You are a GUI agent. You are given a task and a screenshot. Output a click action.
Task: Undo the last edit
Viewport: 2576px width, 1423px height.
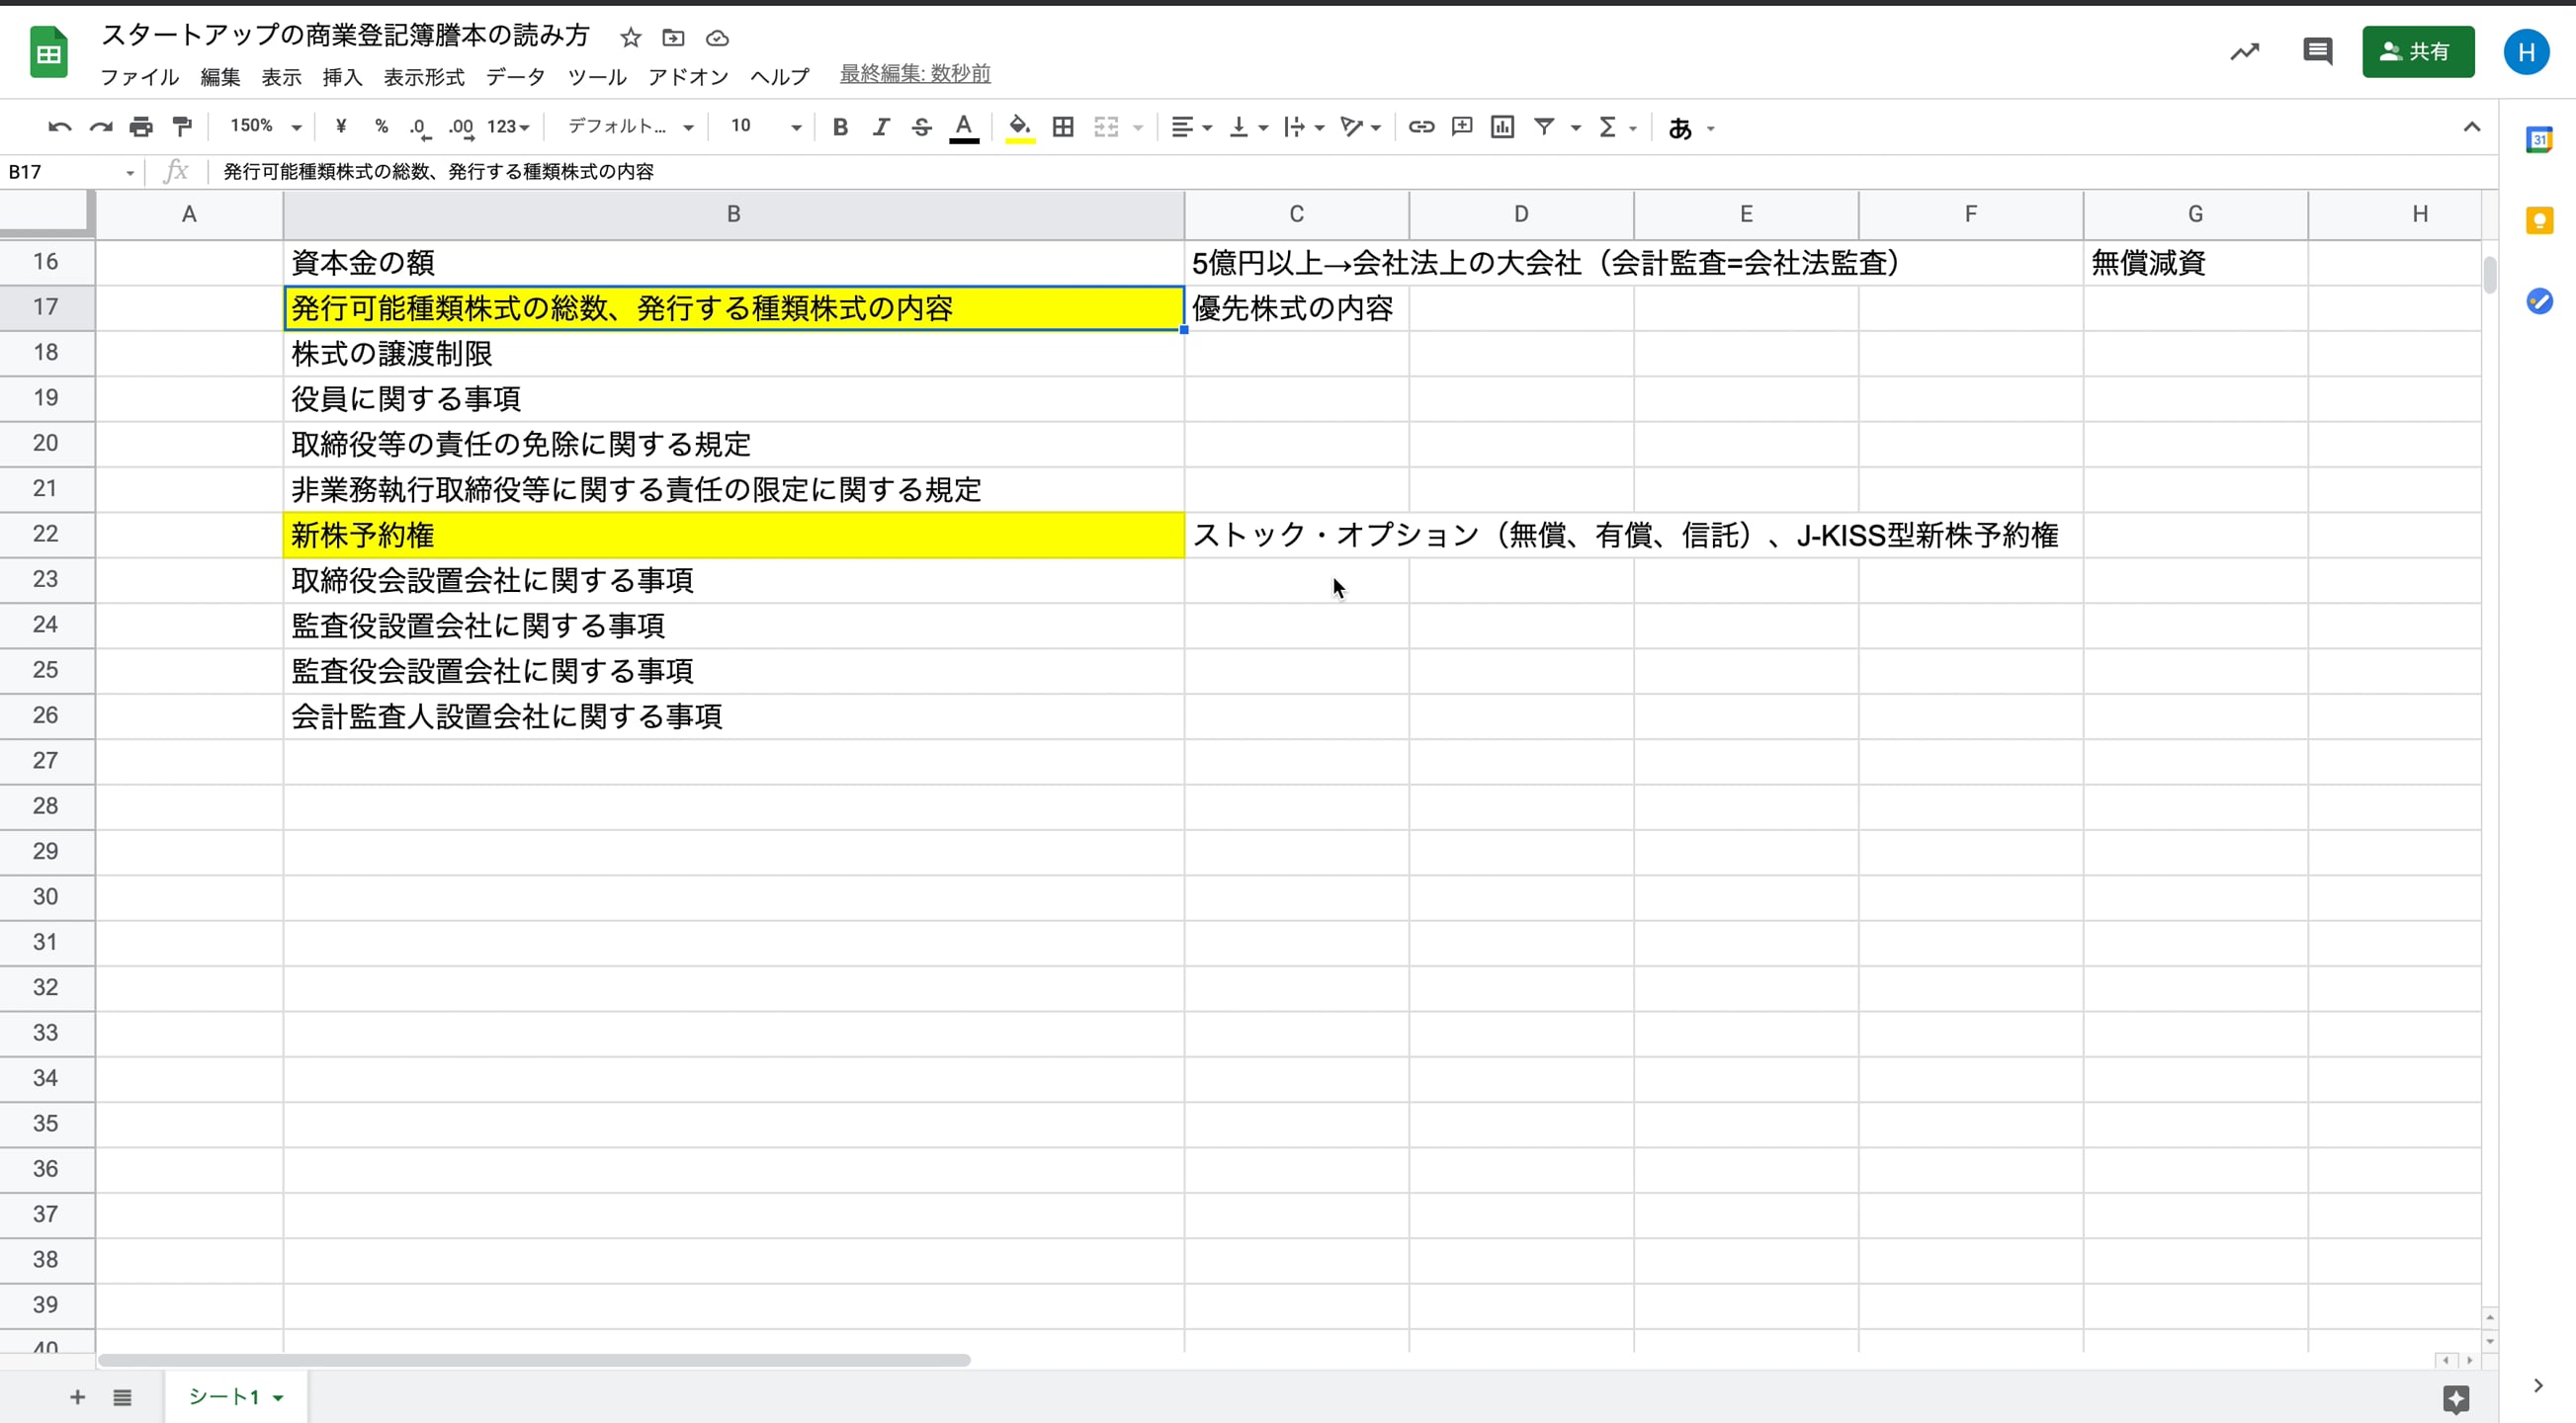coord(59,126)
